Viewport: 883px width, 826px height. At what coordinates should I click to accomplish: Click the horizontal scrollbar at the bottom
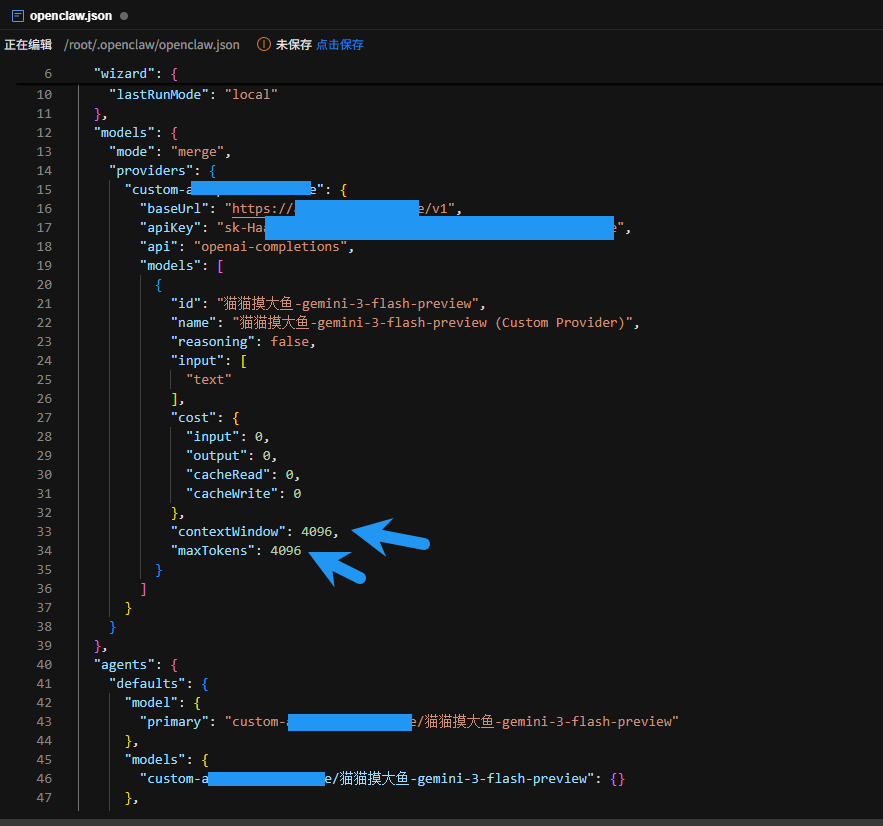click(x=440, y=821)
